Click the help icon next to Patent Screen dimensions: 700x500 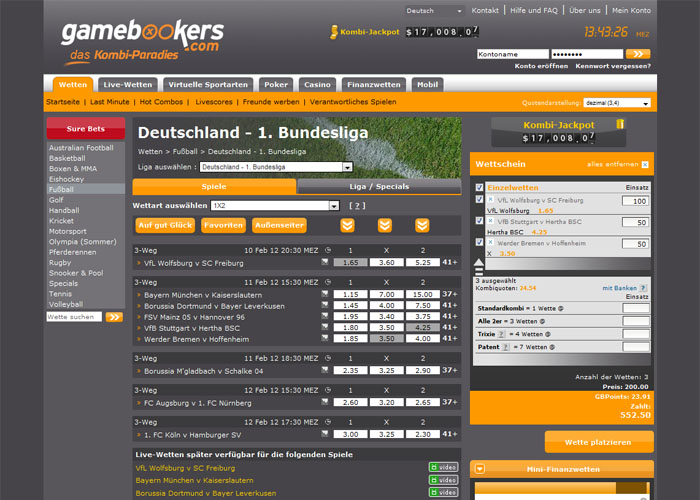[x=505, y=347]
